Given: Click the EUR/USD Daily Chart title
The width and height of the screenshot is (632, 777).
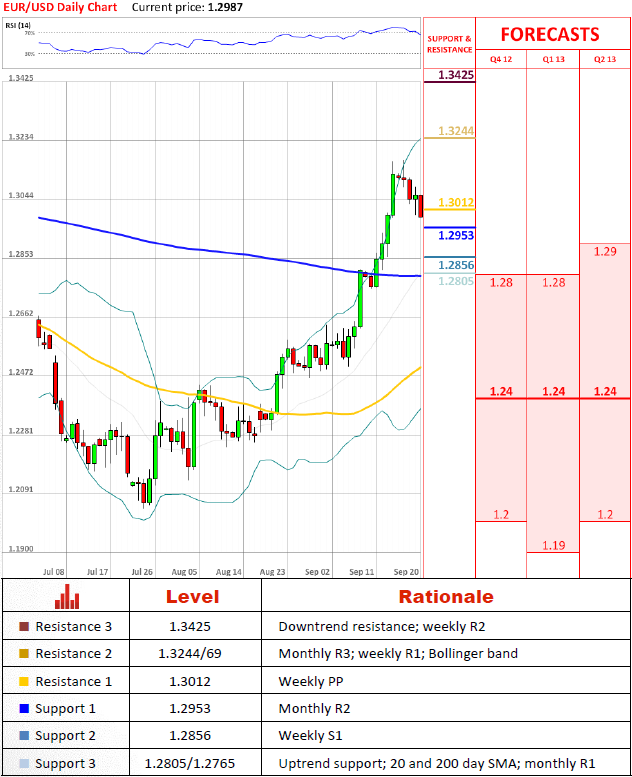Looking at the screenshot, I should click(x=60, y=7).
